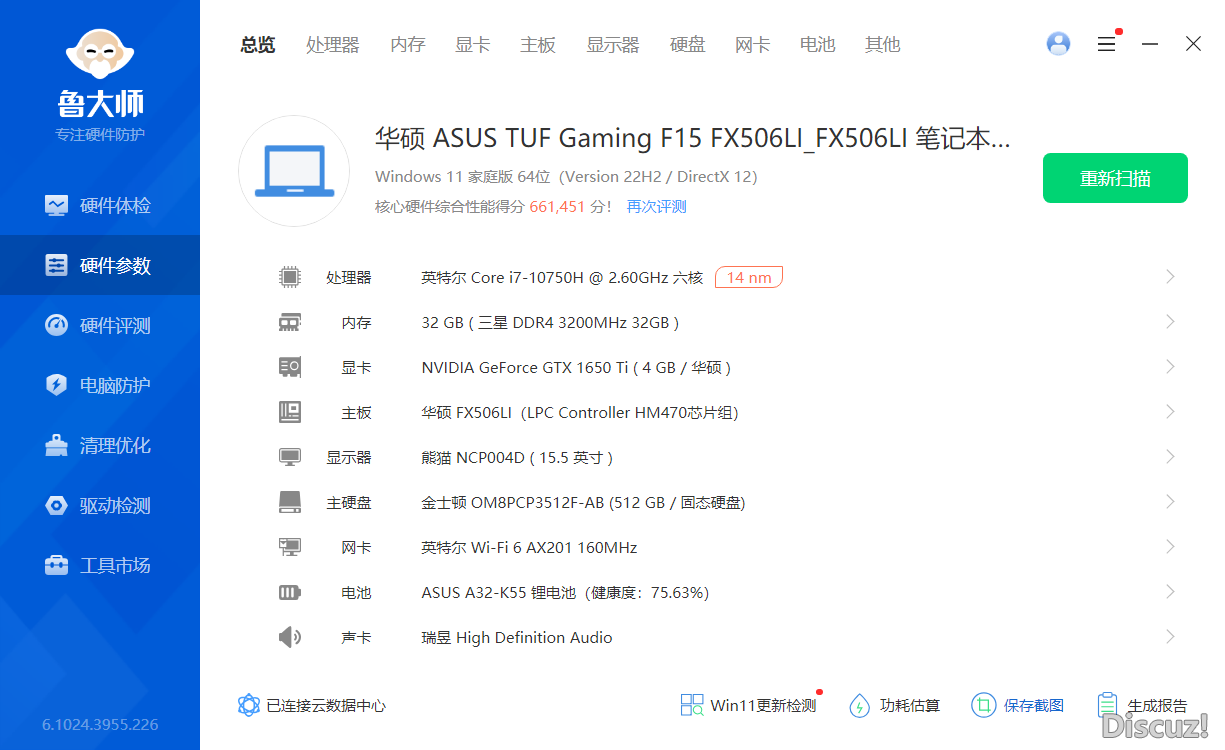This screenshot has height=750, width=1225.
Task: Switch to the 总览 tab
Action: tap(258, 45)
